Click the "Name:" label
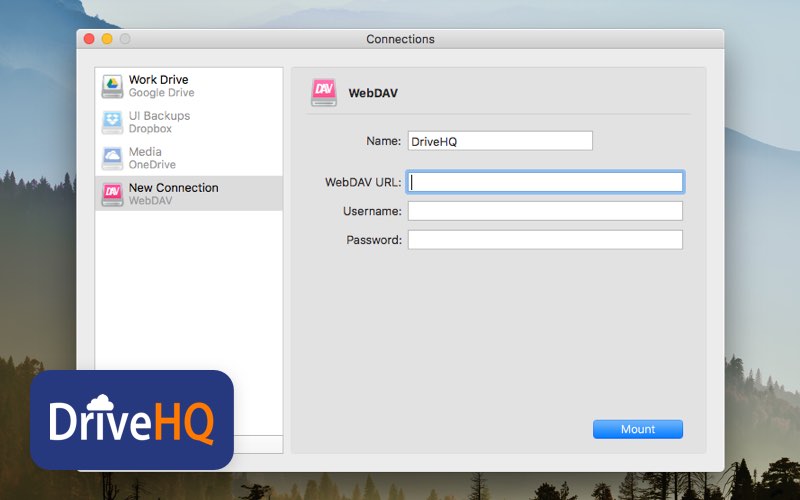This screenshot has width=800, height=500. (384, 141)
